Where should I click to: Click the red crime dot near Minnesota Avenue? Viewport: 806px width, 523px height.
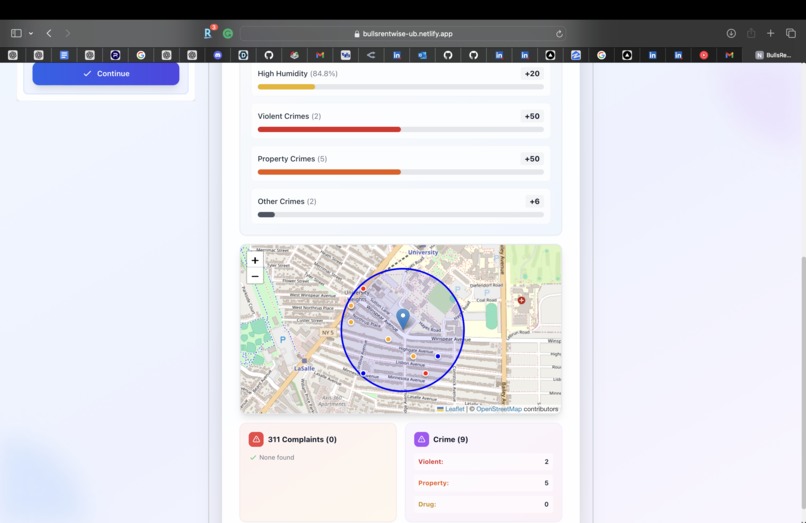click(x=425, y=373)
